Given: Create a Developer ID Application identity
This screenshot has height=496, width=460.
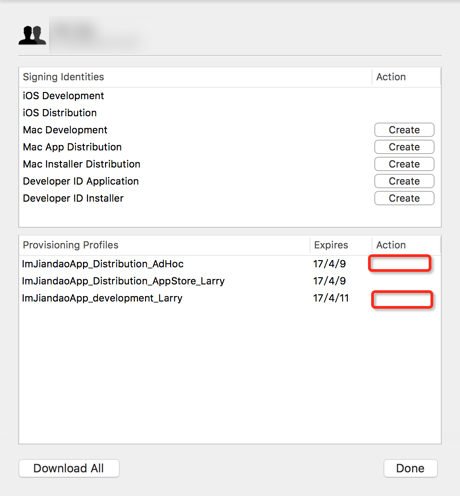Looking at the screenshot, I should [404, 181].
